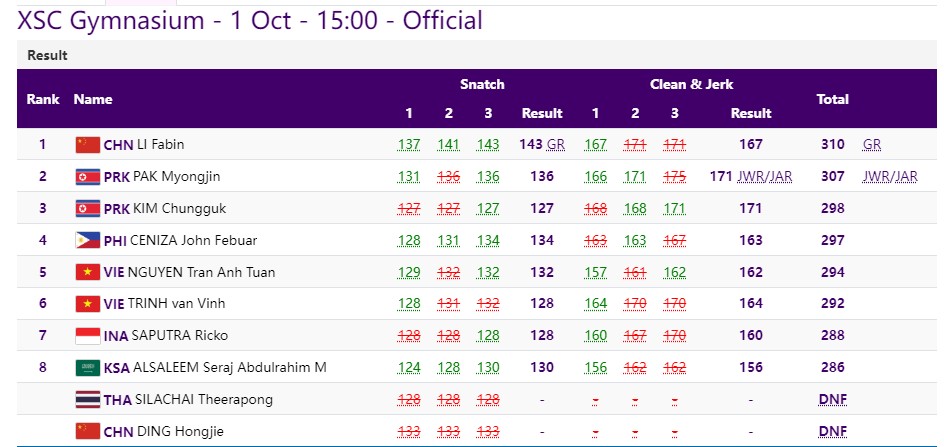
Task: Click the North Korea flag beside PAK Myongjin
Action: pos(87,177)
